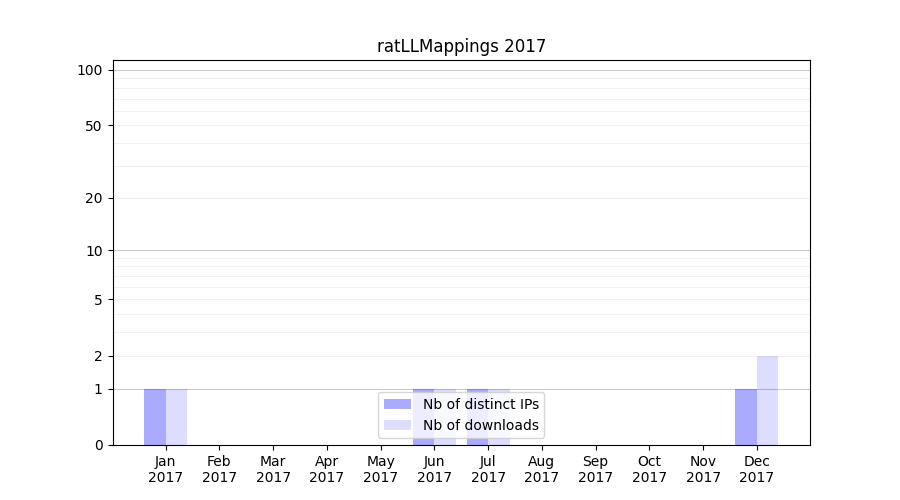This screenshot has width=900, height=500.
Task: Click the 'Feb 2017' x-axis label
Action: pos(219,469)
